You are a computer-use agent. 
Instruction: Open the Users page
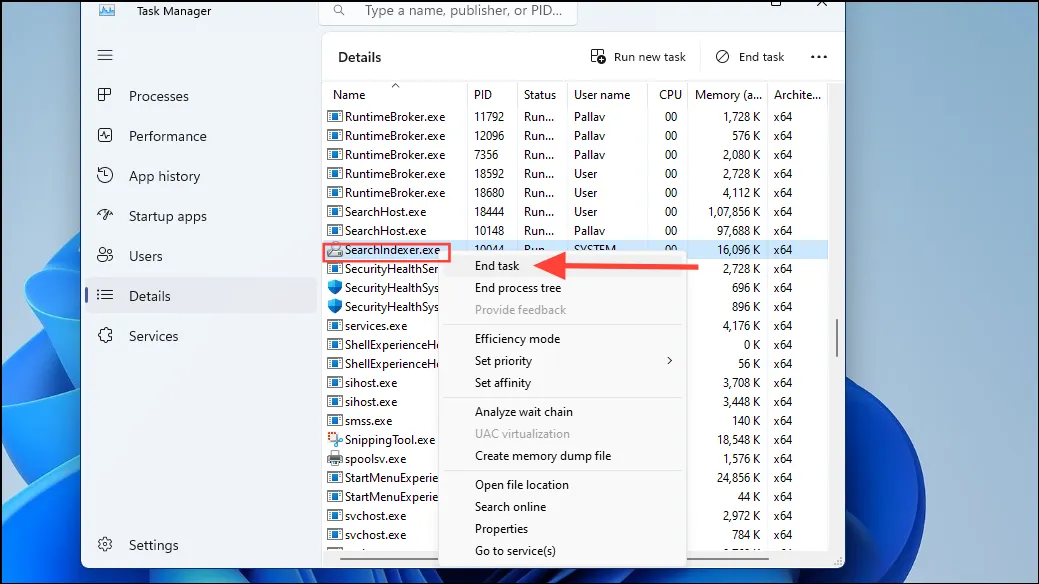tap(201, 256)
